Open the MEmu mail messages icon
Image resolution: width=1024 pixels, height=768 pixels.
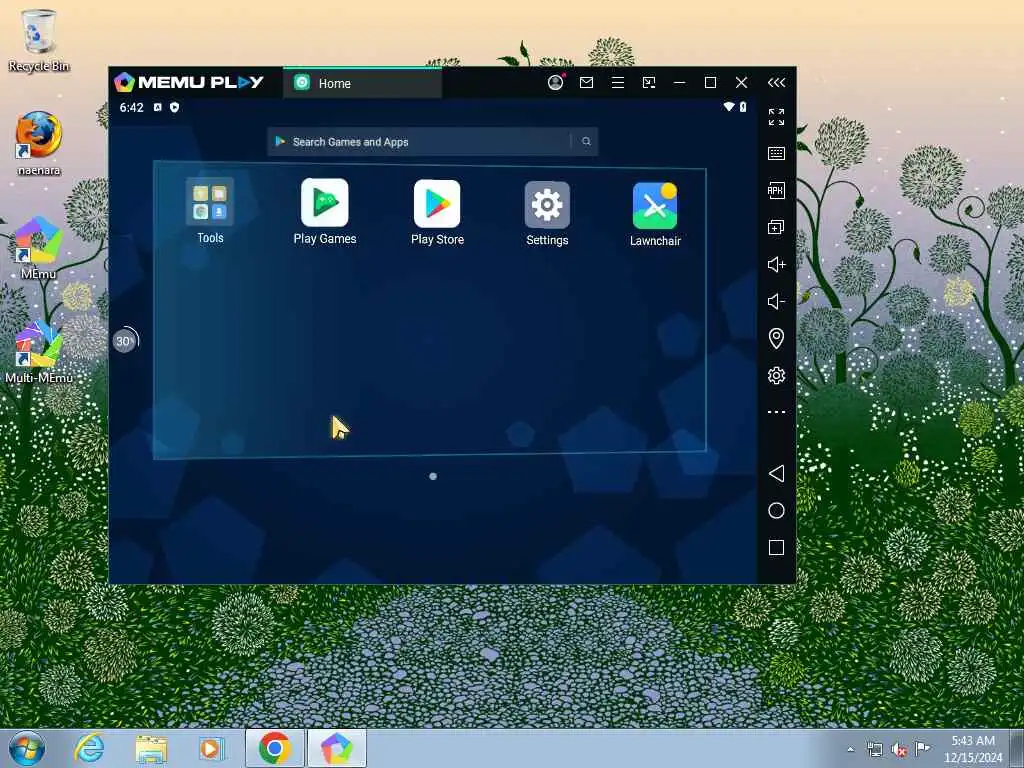[586, 82]
